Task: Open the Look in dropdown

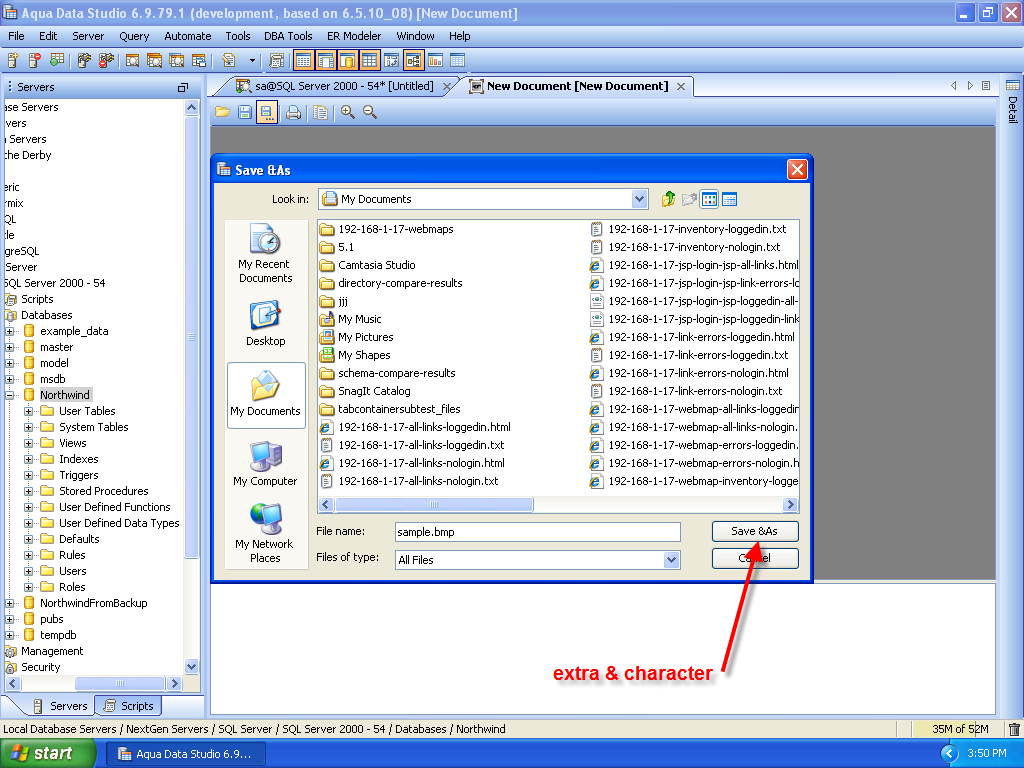Action: pos(639,199)
